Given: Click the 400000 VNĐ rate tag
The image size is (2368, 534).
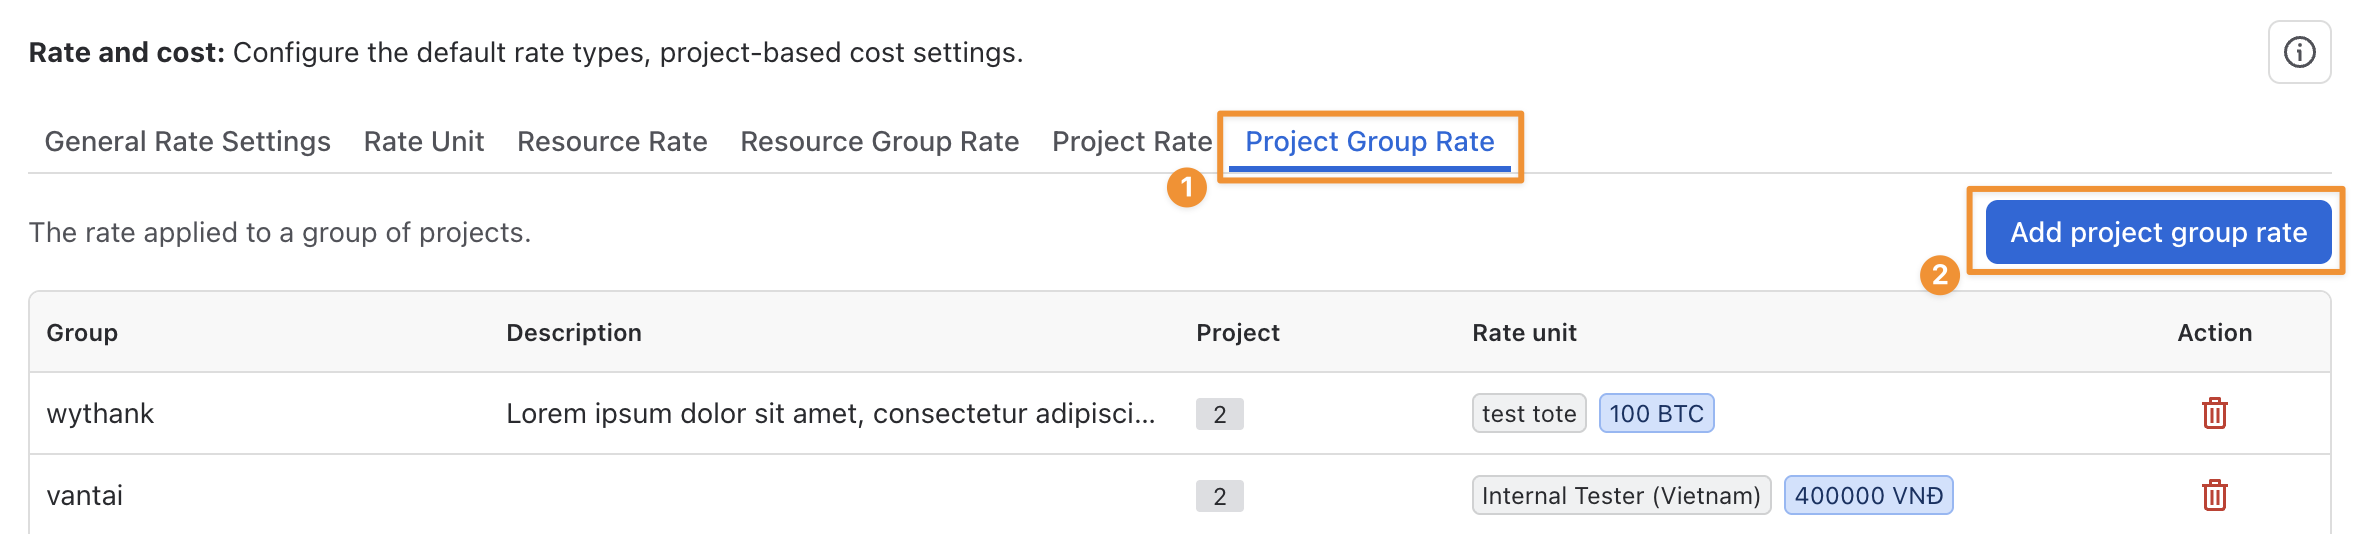Looking at the screenshot, I should click(1869, 495).
